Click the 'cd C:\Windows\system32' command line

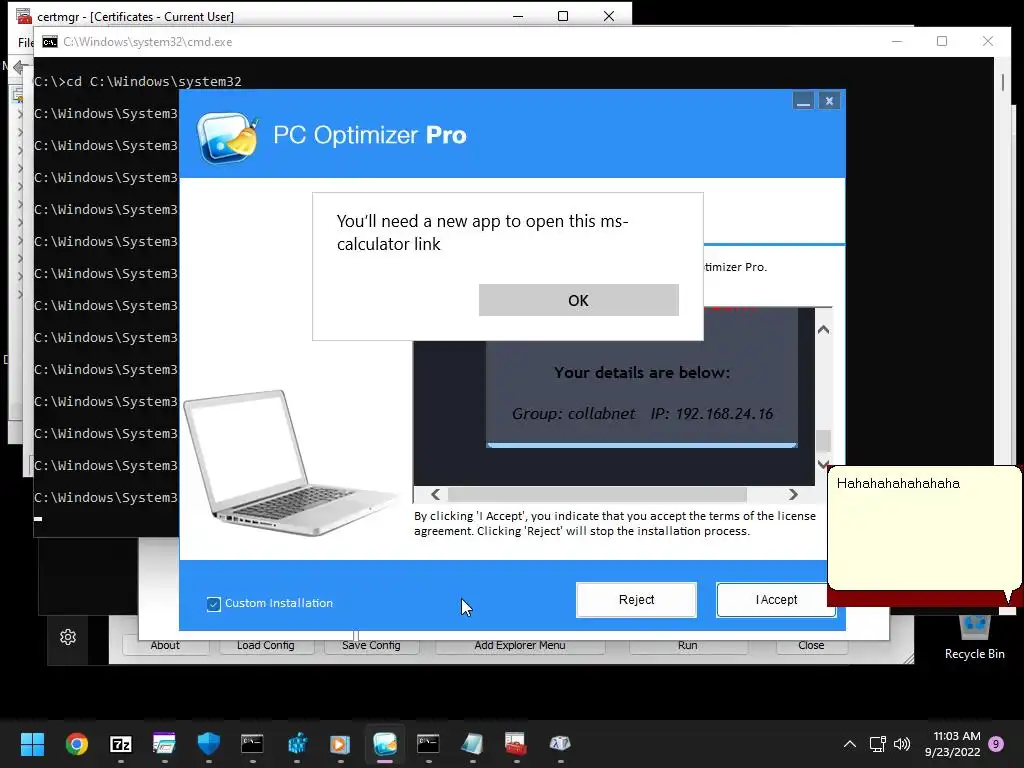pyautogui.click(x=154, y=82)
